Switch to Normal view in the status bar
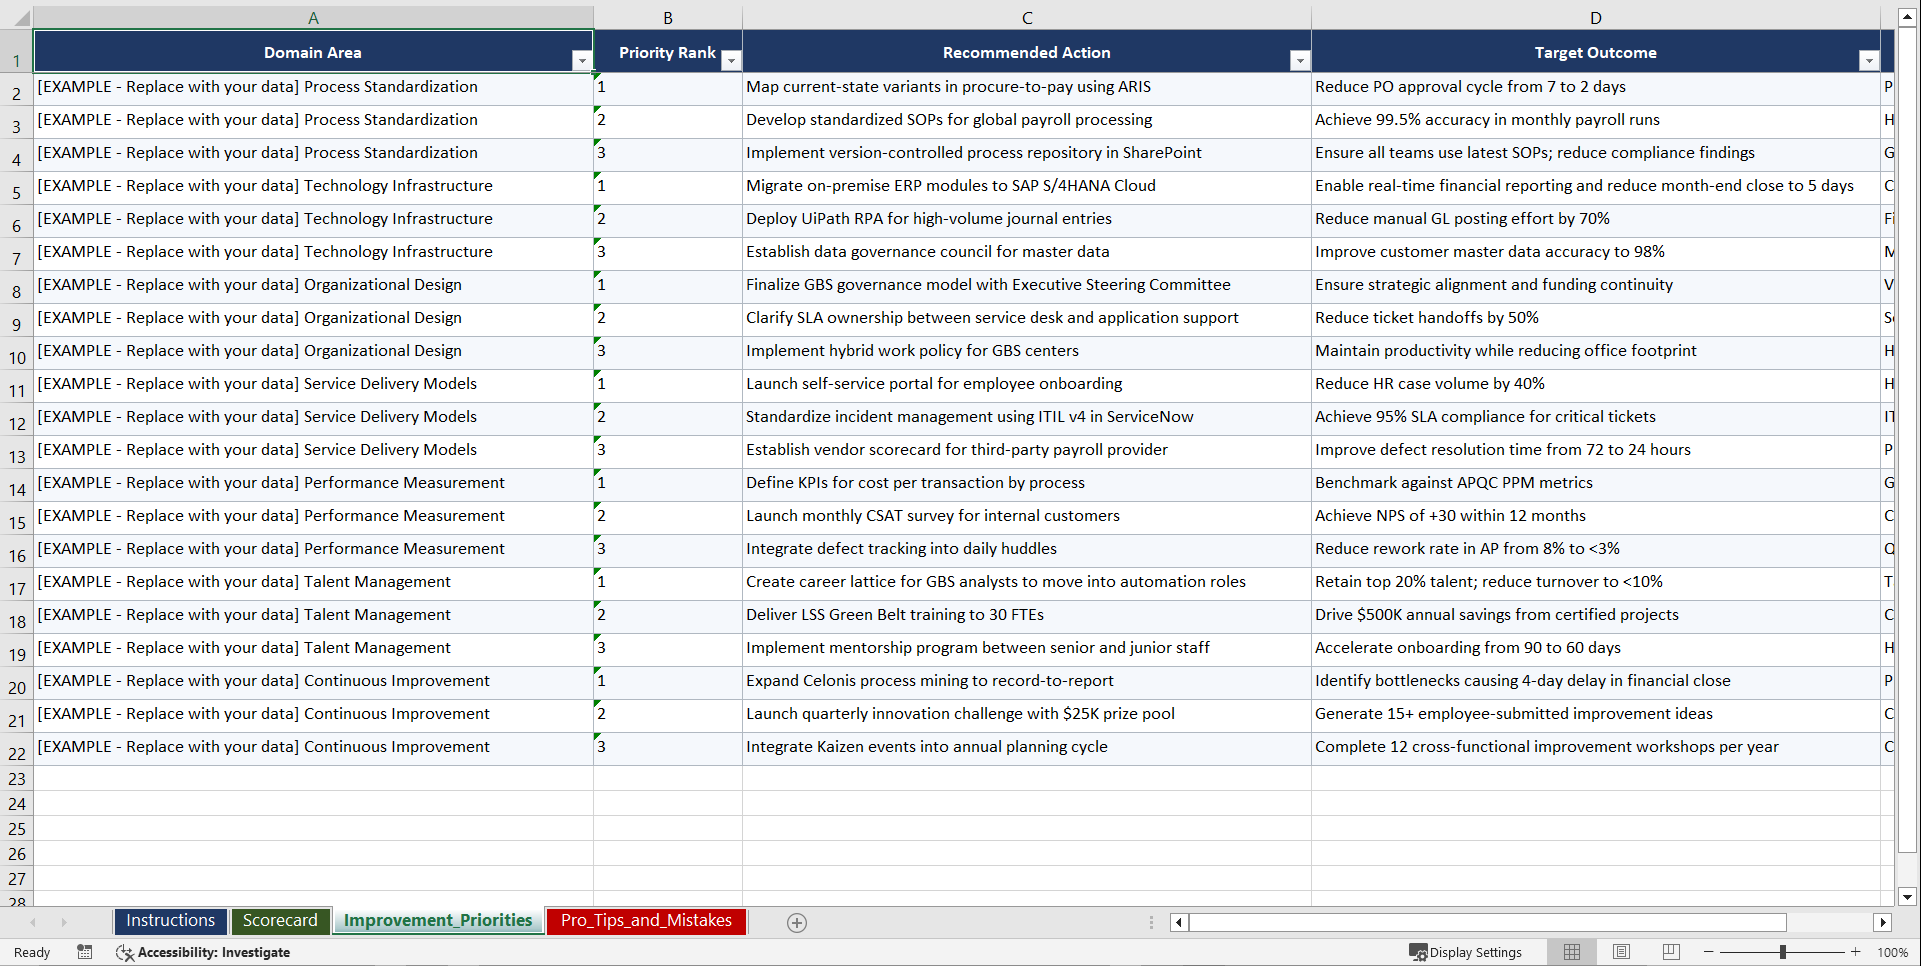The image size is (1921, 966). (x=1571, y=952)
